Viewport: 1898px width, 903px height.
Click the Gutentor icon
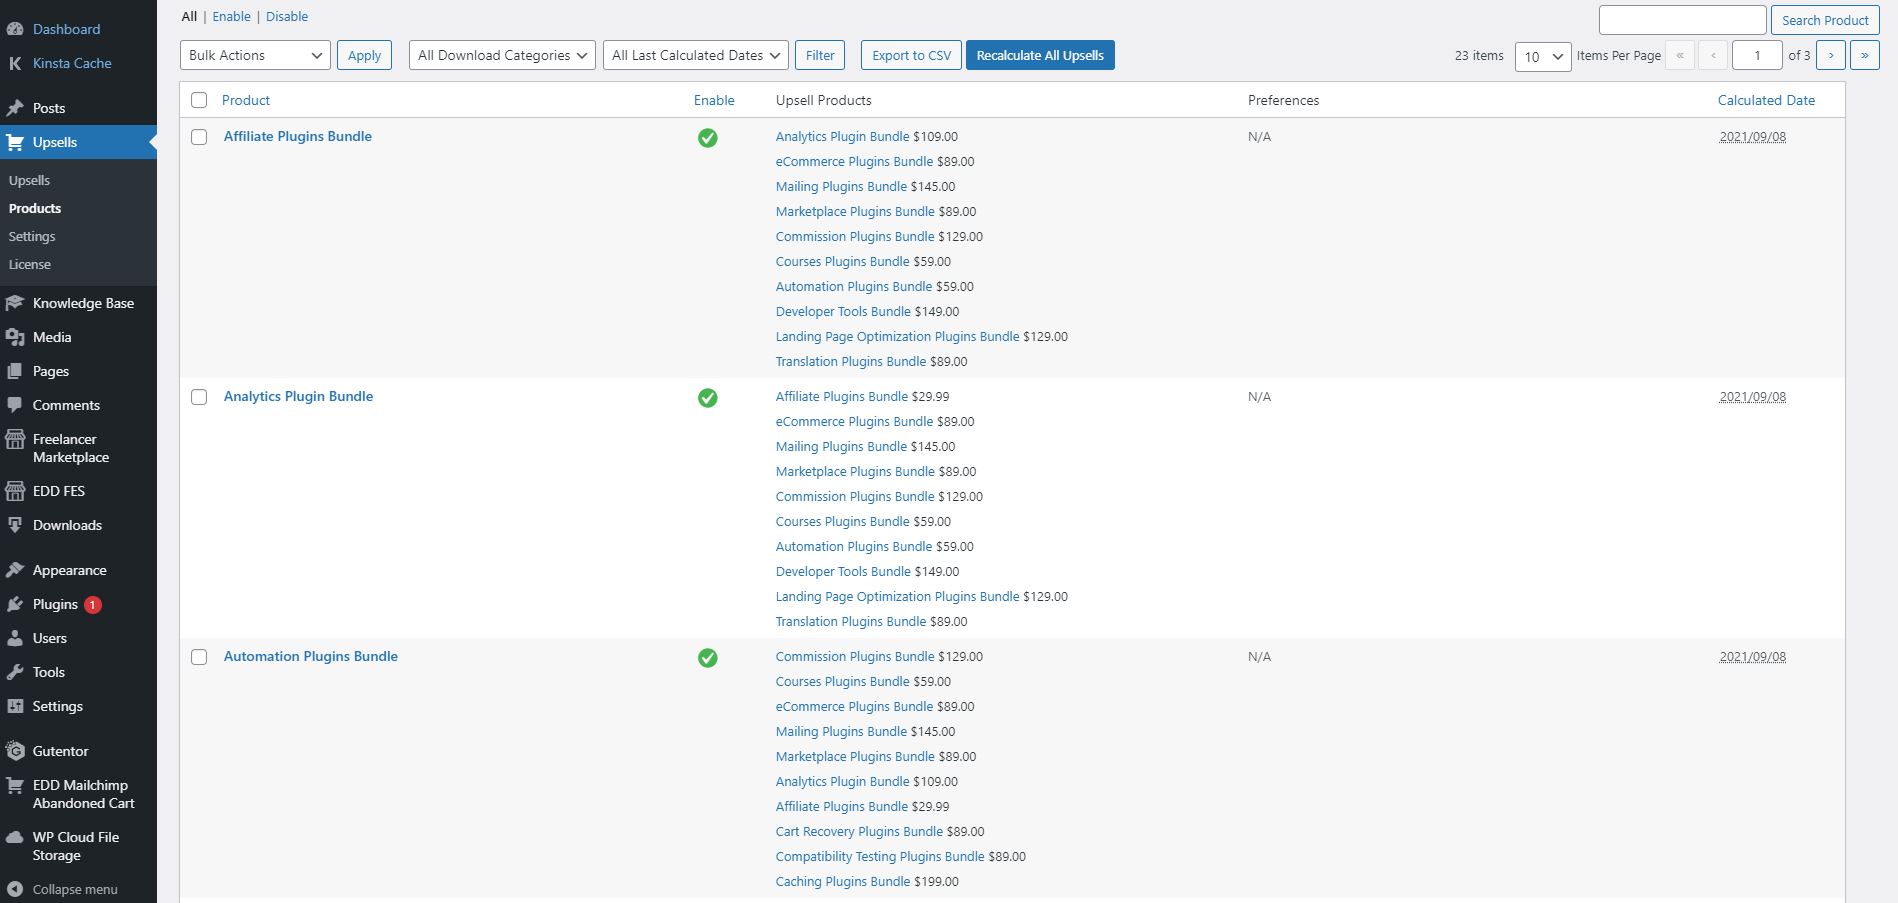15,751
